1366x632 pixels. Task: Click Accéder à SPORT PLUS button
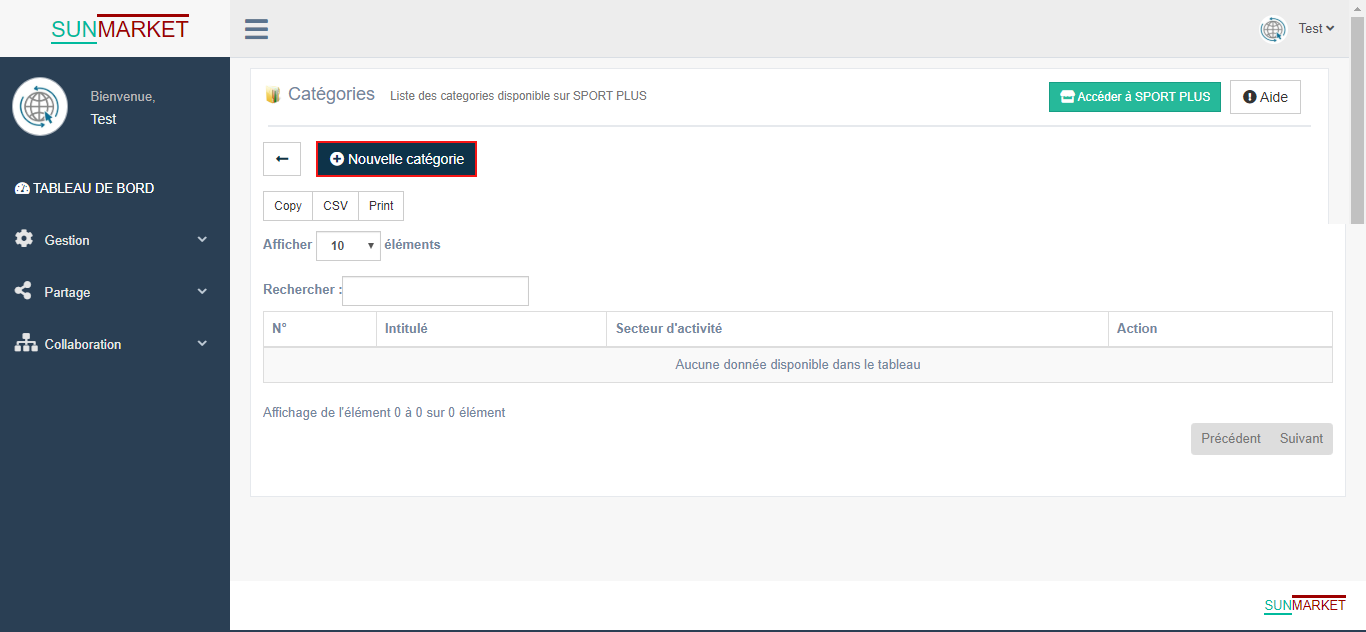[1134, 97]
